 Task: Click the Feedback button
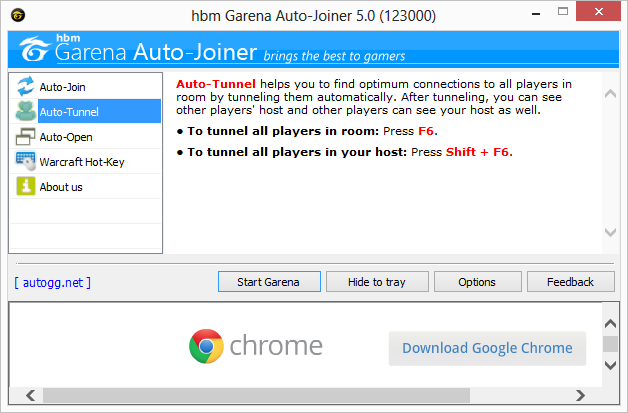571,282
